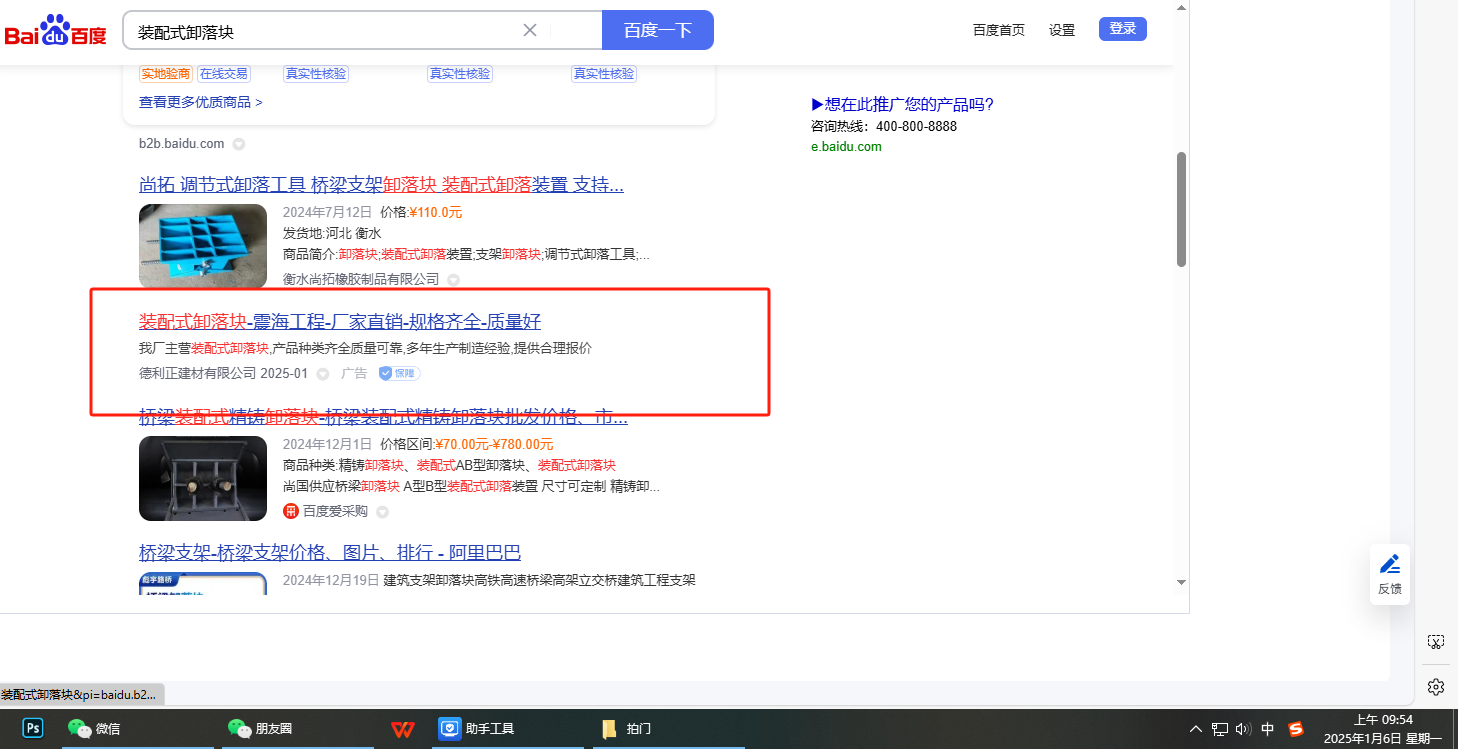
Task: Go to 百度首页 in top navigation
Action: [998, 30]
